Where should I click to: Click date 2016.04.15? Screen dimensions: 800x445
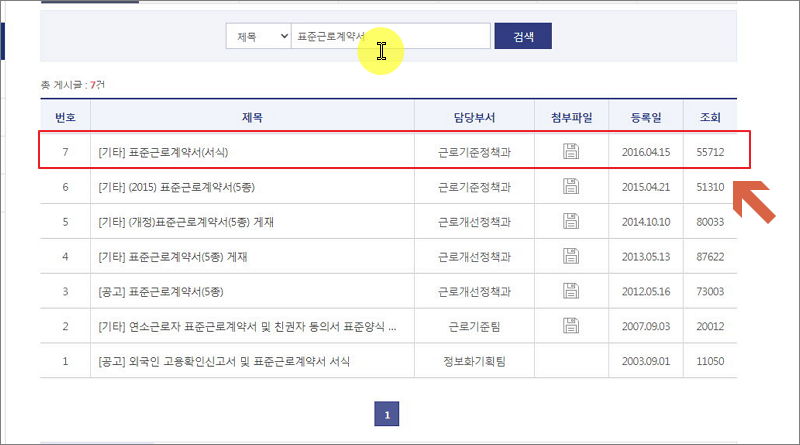point(646,152)
